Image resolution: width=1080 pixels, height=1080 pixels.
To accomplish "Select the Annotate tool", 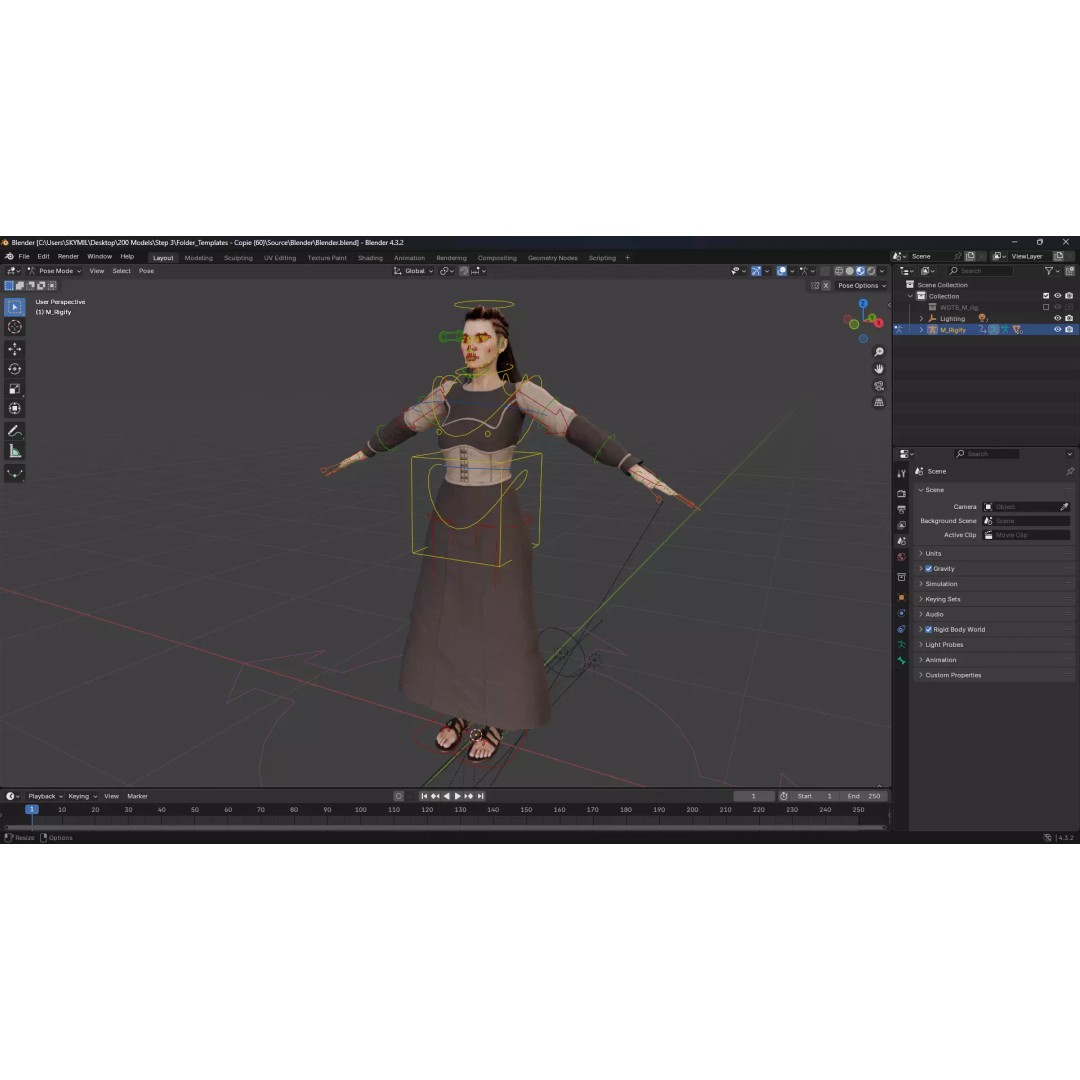I will click(x=14, y=431).
